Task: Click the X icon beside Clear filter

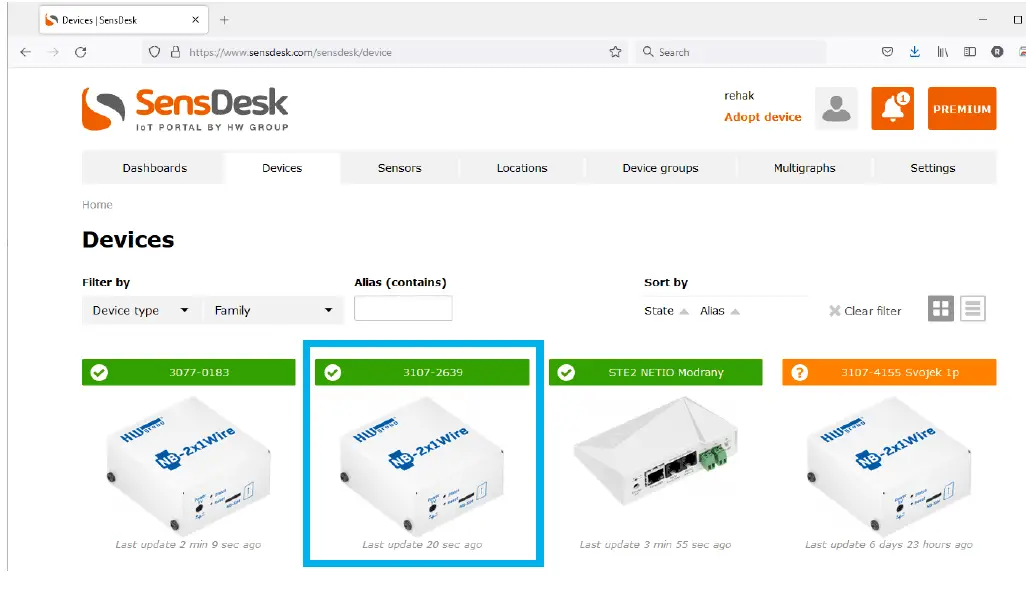Action: coord(834,311)
